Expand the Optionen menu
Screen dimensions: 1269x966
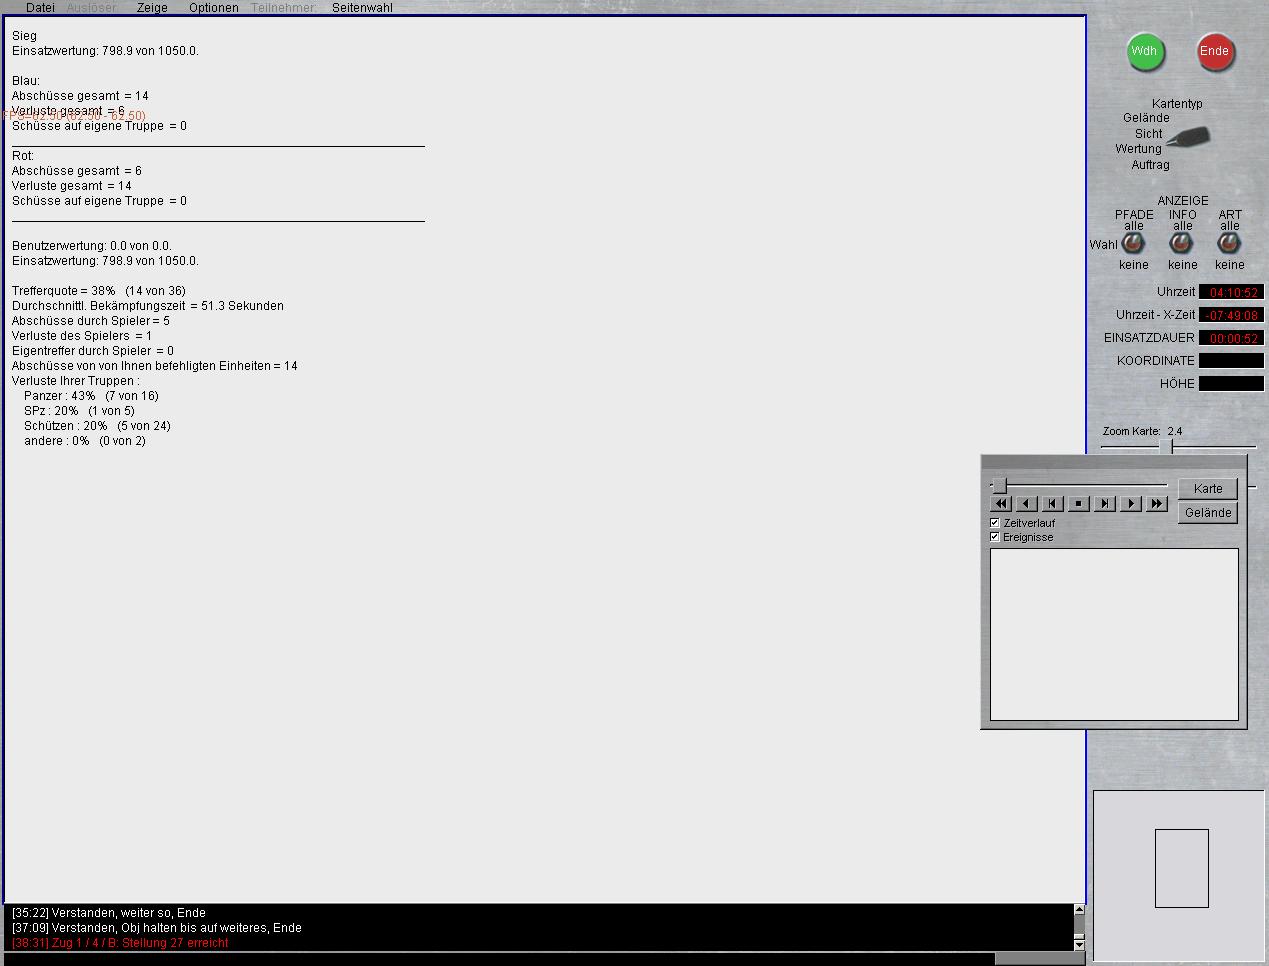point(214,8)
